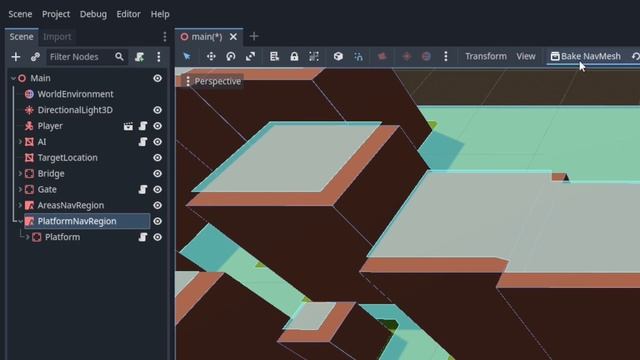The height and width of the screenshot is (360, 640).
Task: Open the Scene dock tab options dots
Action: click(164, 37)
